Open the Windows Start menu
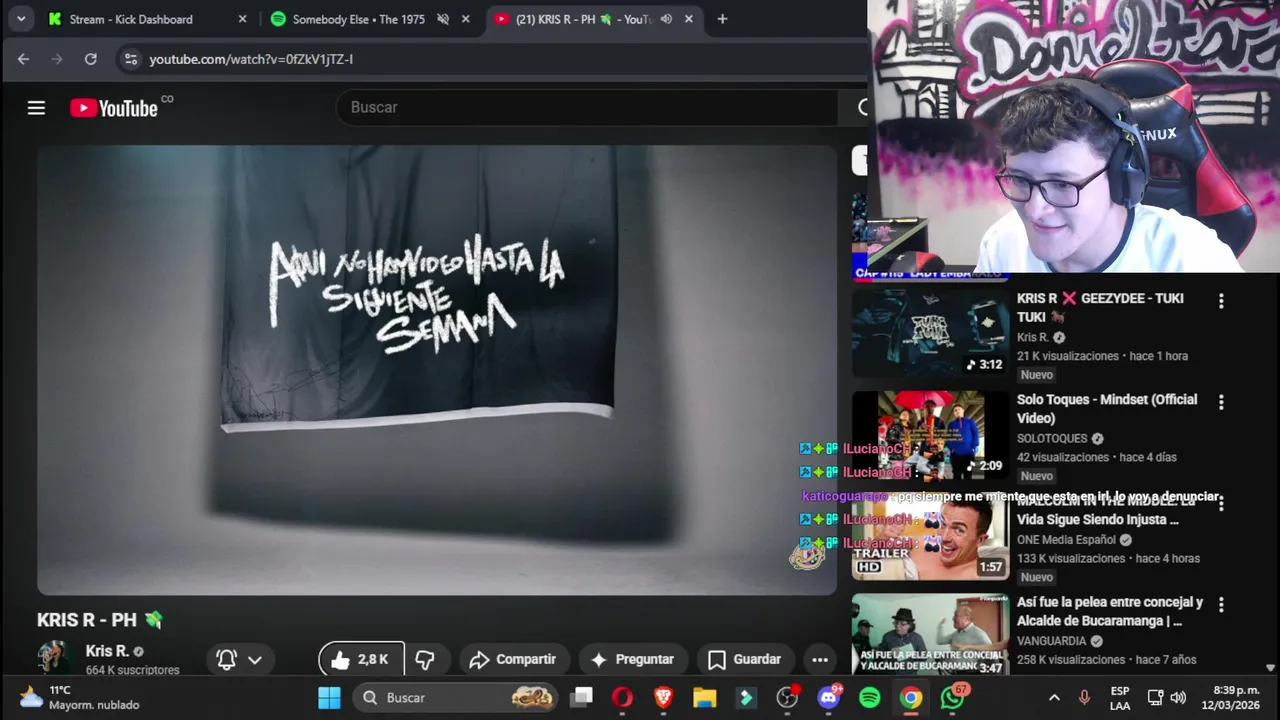 tap(329, 697)
